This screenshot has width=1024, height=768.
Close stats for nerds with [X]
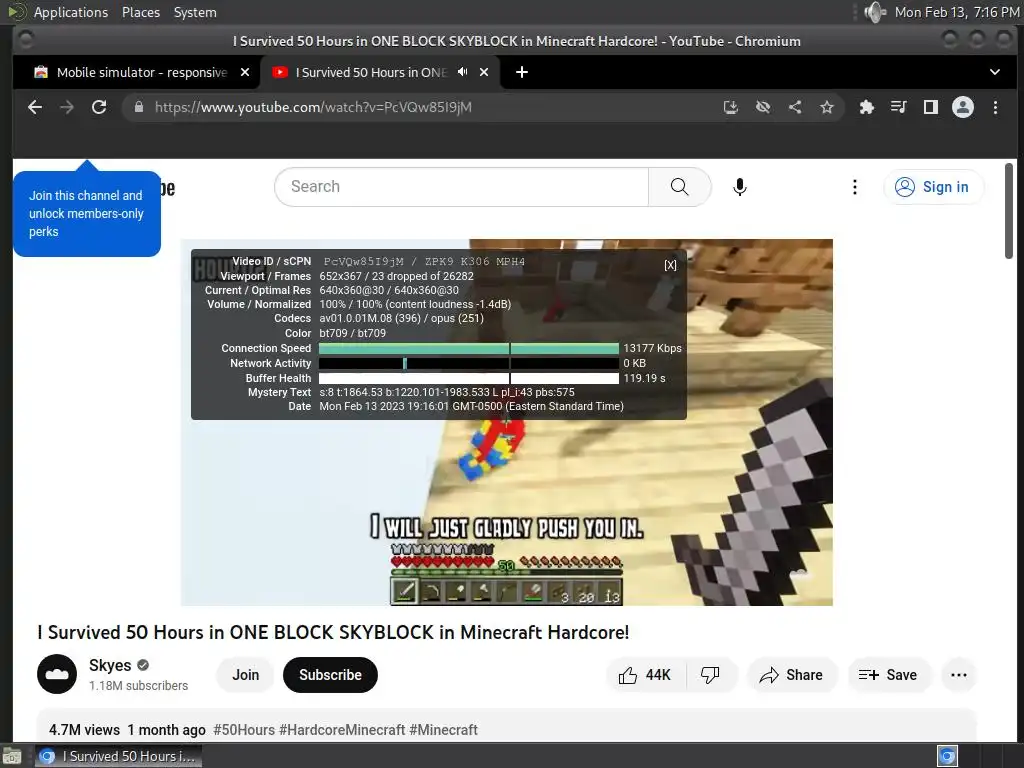670,265
